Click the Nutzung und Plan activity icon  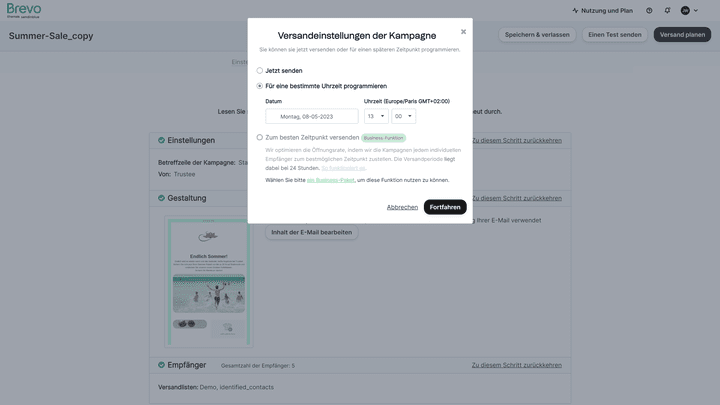click(x=575, y=11)
